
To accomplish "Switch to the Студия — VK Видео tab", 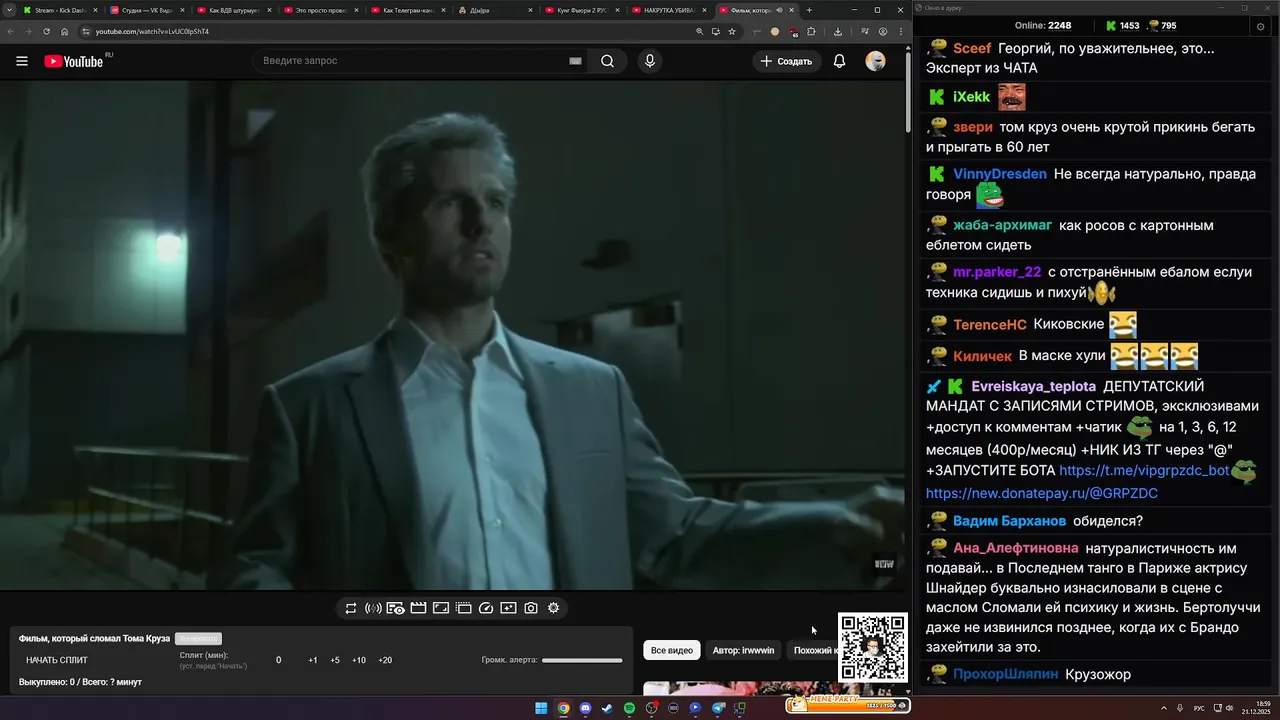I will pyautogui.click(x=145, y=10).
